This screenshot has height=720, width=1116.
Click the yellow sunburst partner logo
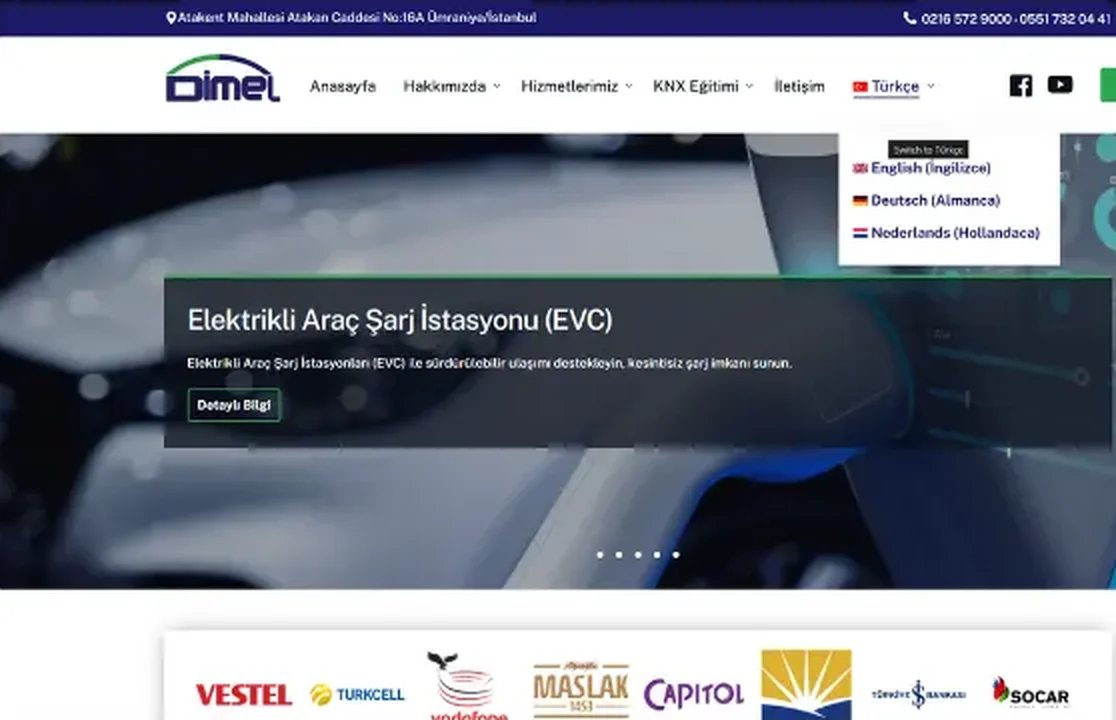tap(806, 684)
